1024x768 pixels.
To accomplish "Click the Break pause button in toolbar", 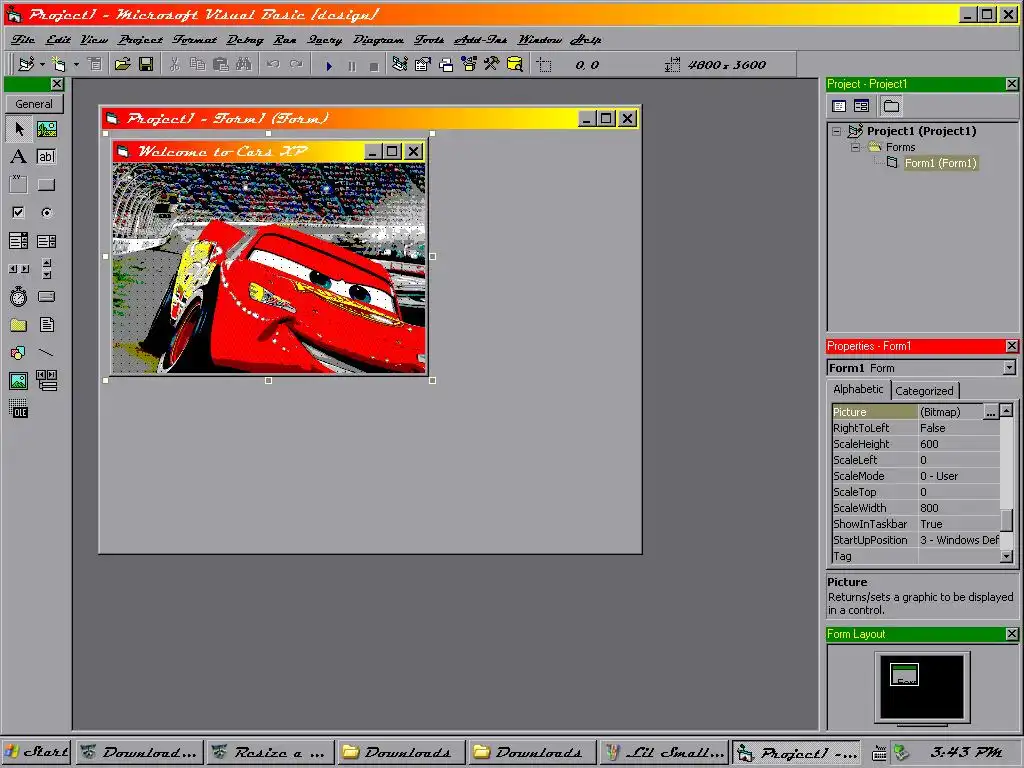I will 352,65.
